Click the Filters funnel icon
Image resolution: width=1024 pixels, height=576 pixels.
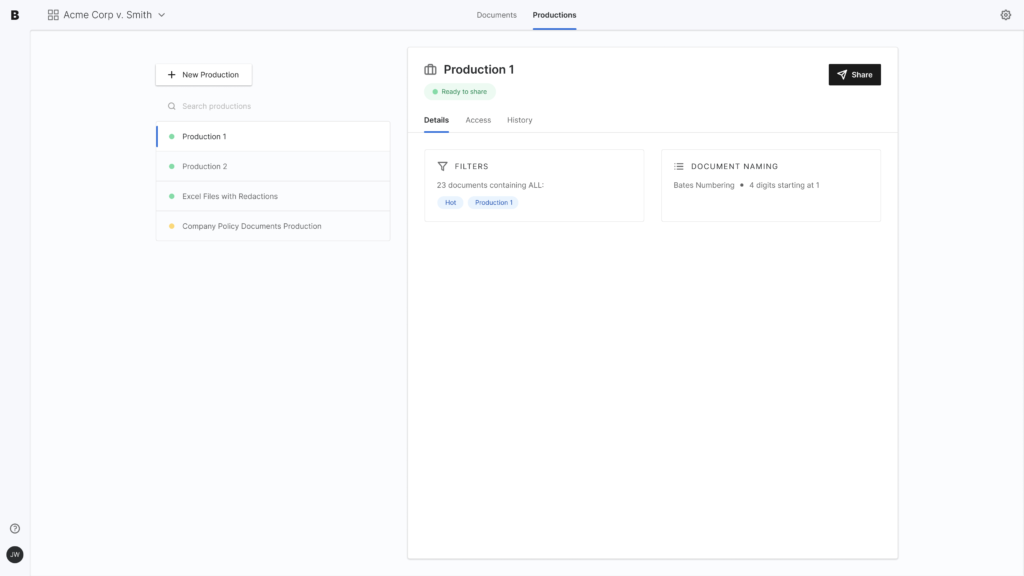point(443,167)
